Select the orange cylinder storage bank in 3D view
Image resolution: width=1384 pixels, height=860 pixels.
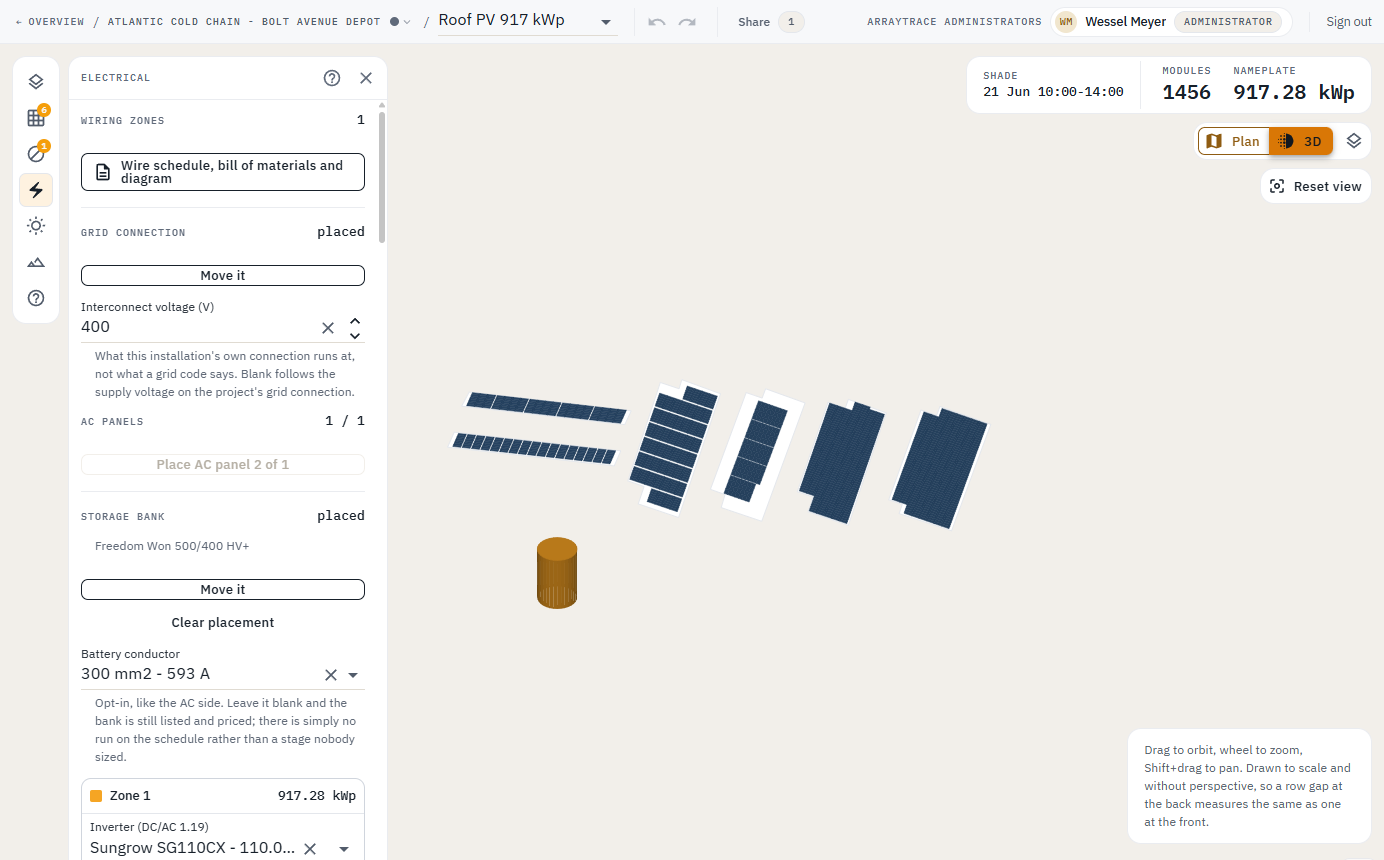(557, 573)
